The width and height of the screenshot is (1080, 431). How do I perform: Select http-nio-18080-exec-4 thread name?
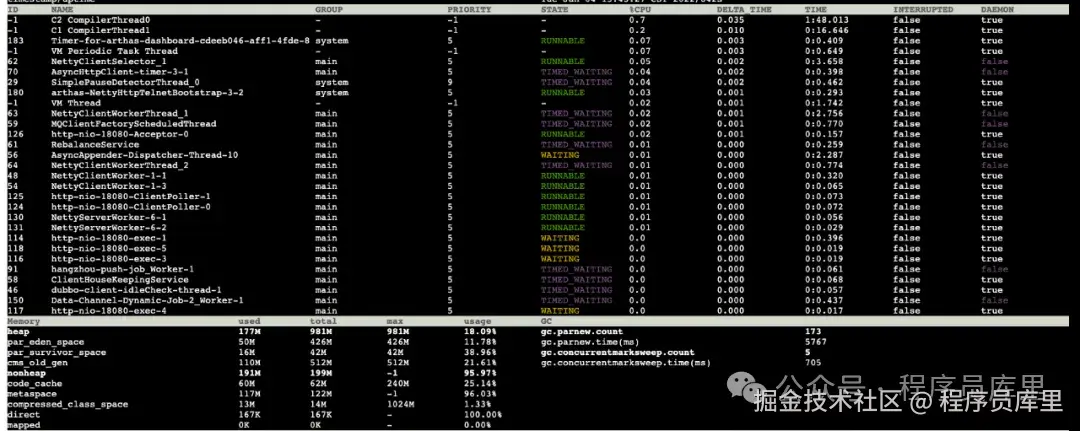[x=109, y=311]
